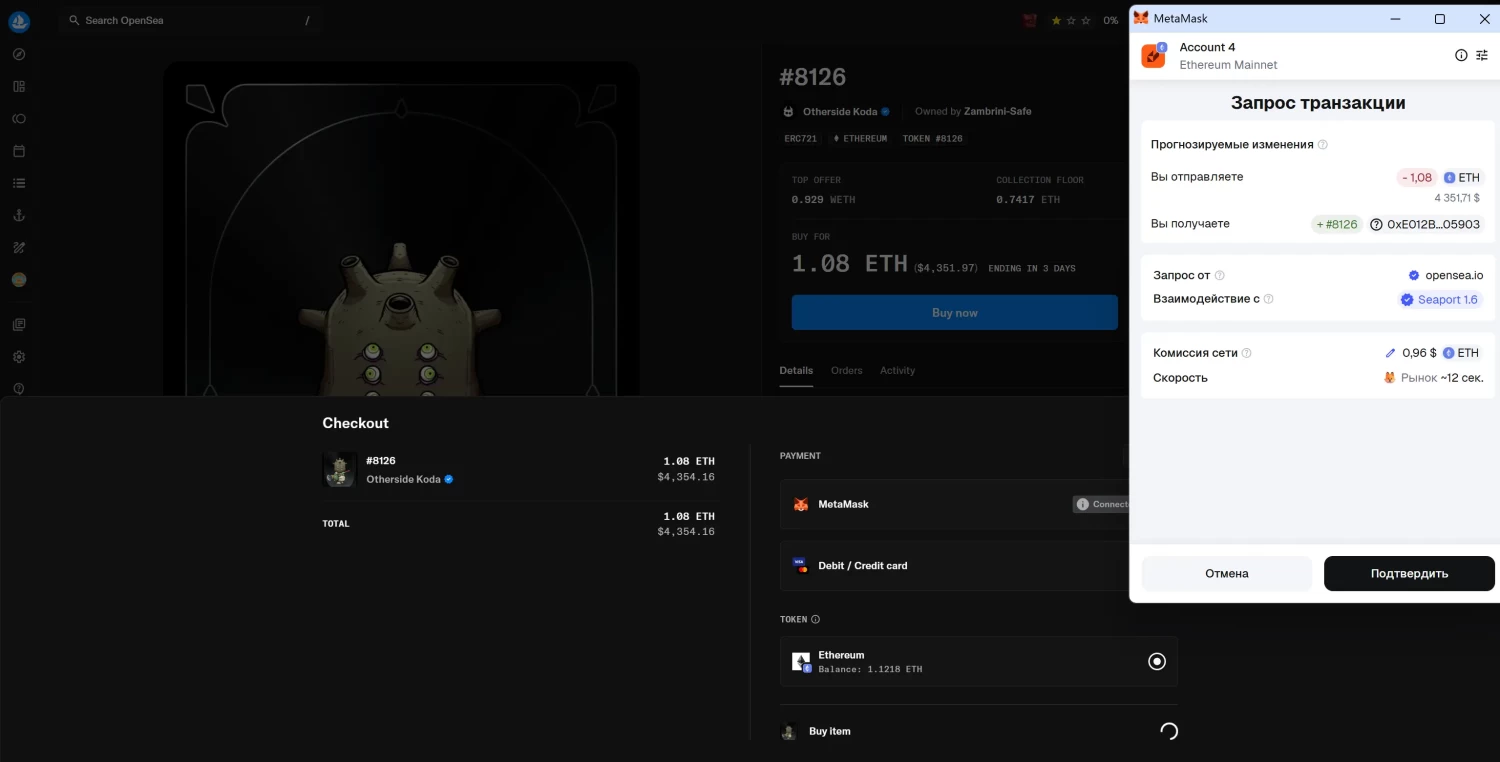Select the Ethereum token radio button
The image size is (1500, 762).
pos(1157,661)
